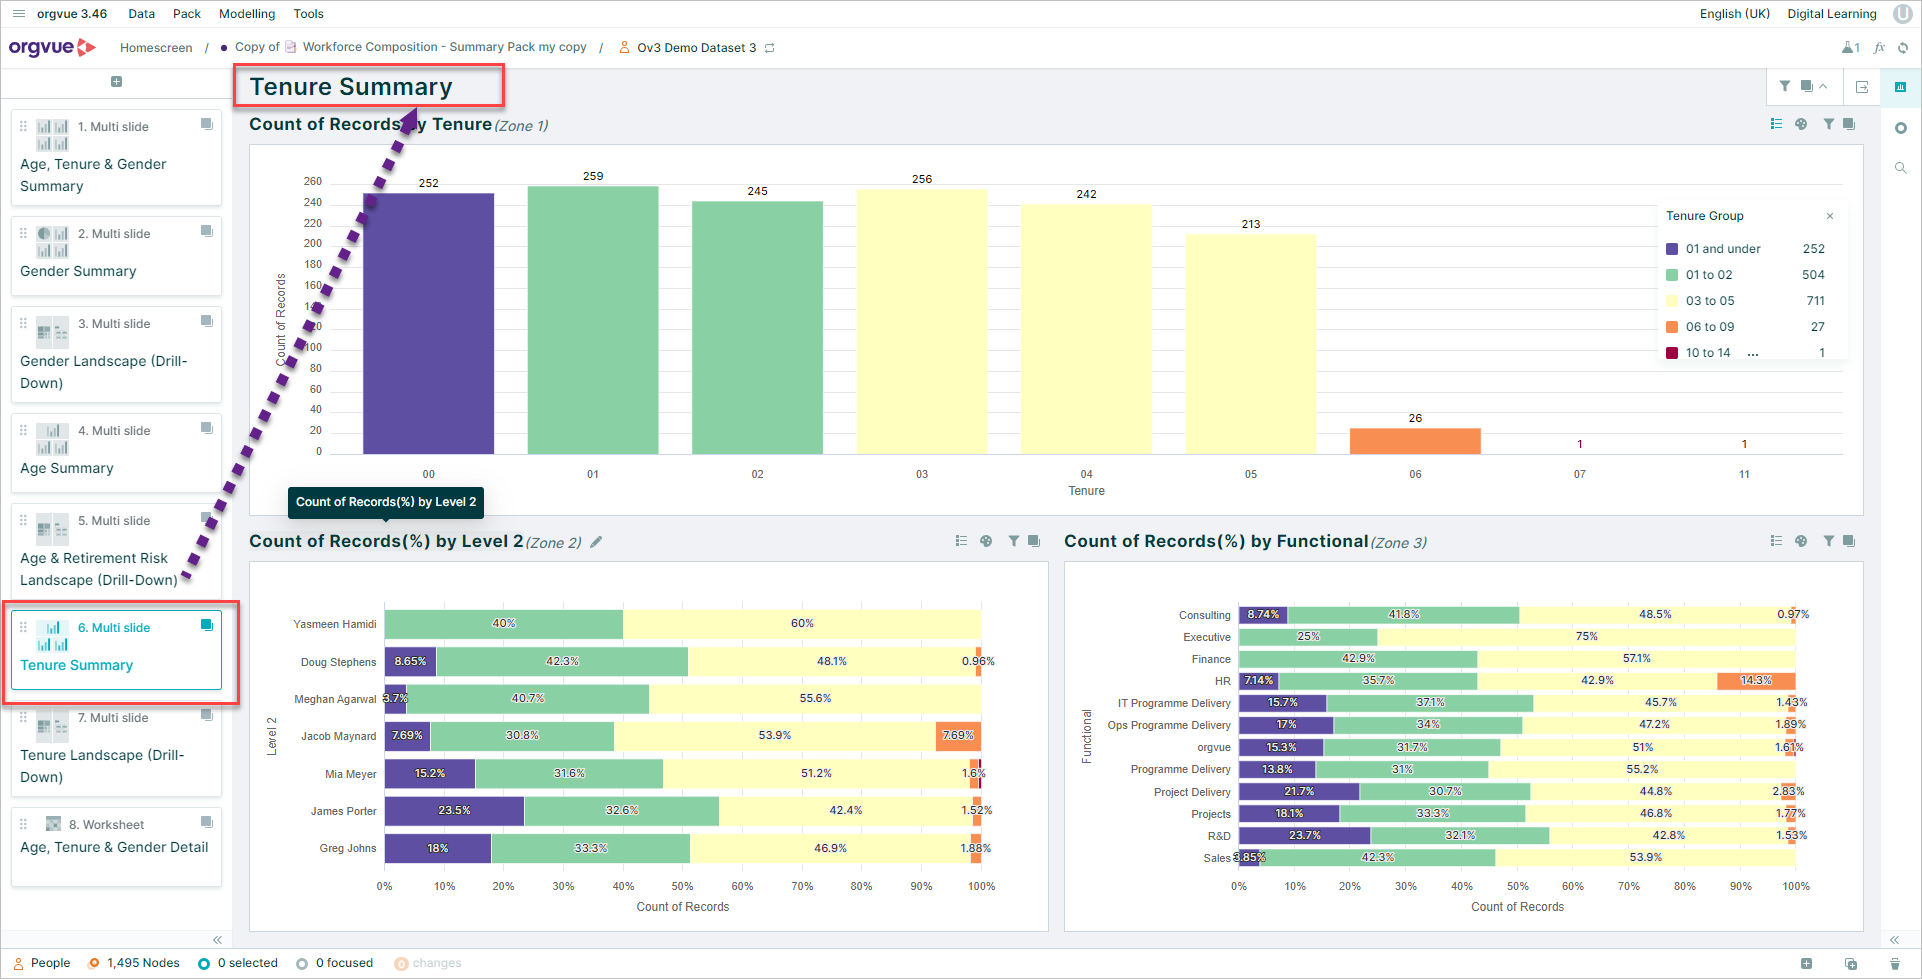1922x979 pixels.
Task: Open the Ov3 Demo Dataset 3 breadcrumb
Action: (x=696, y=48)
